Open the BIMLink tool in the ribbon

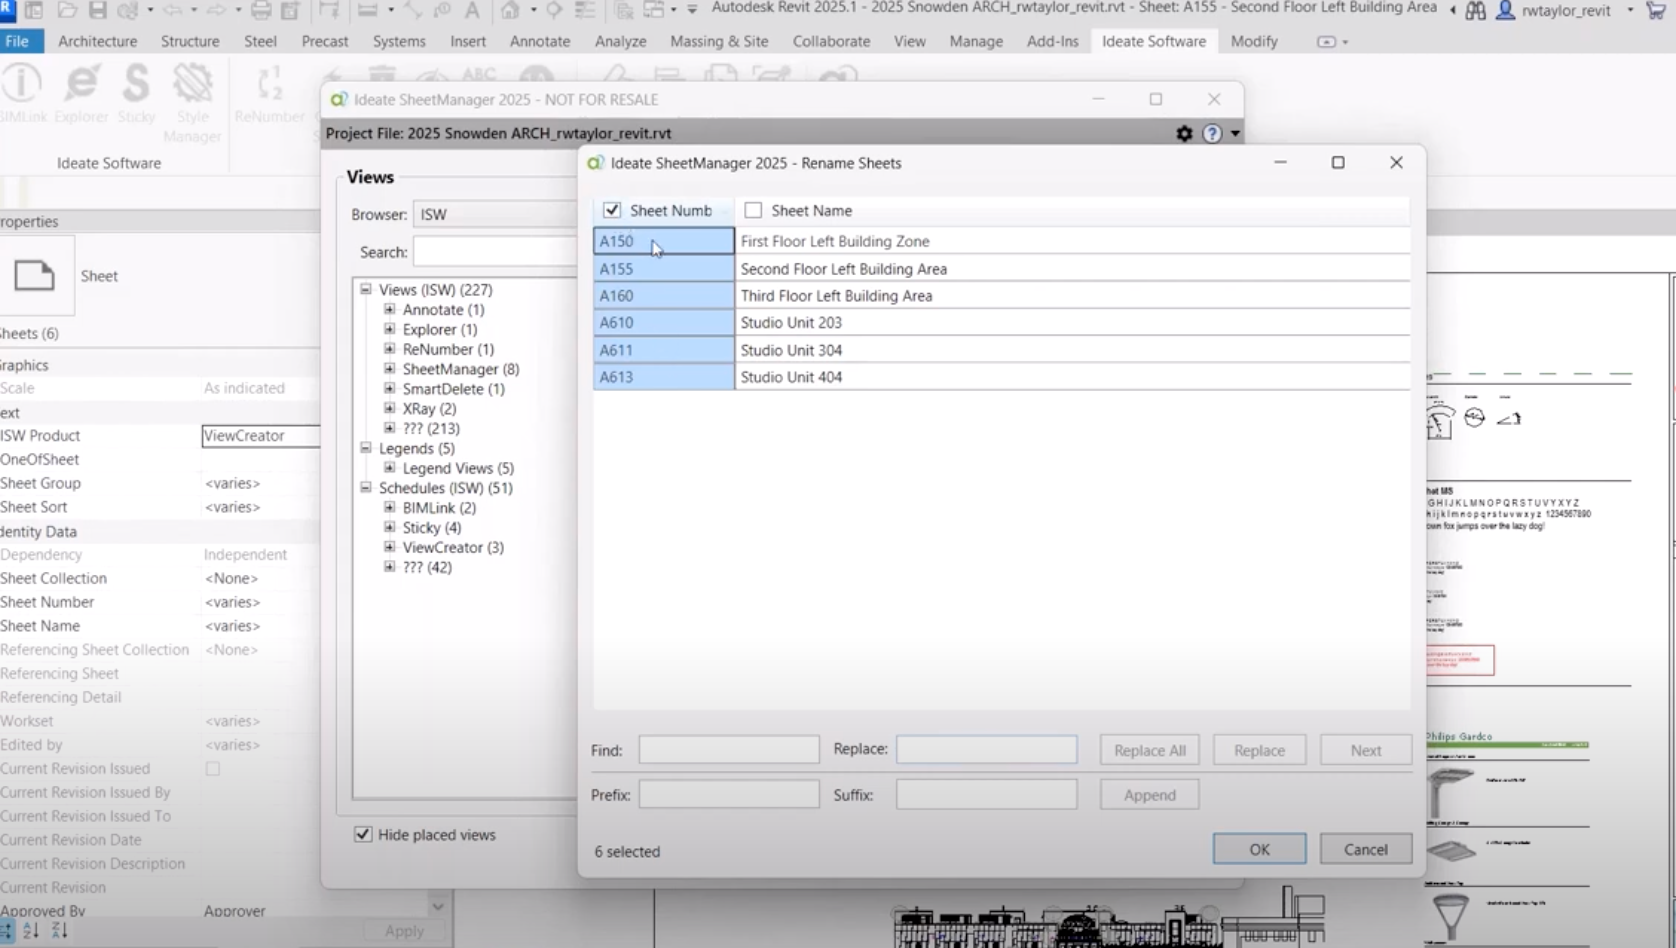coord(22,95)
